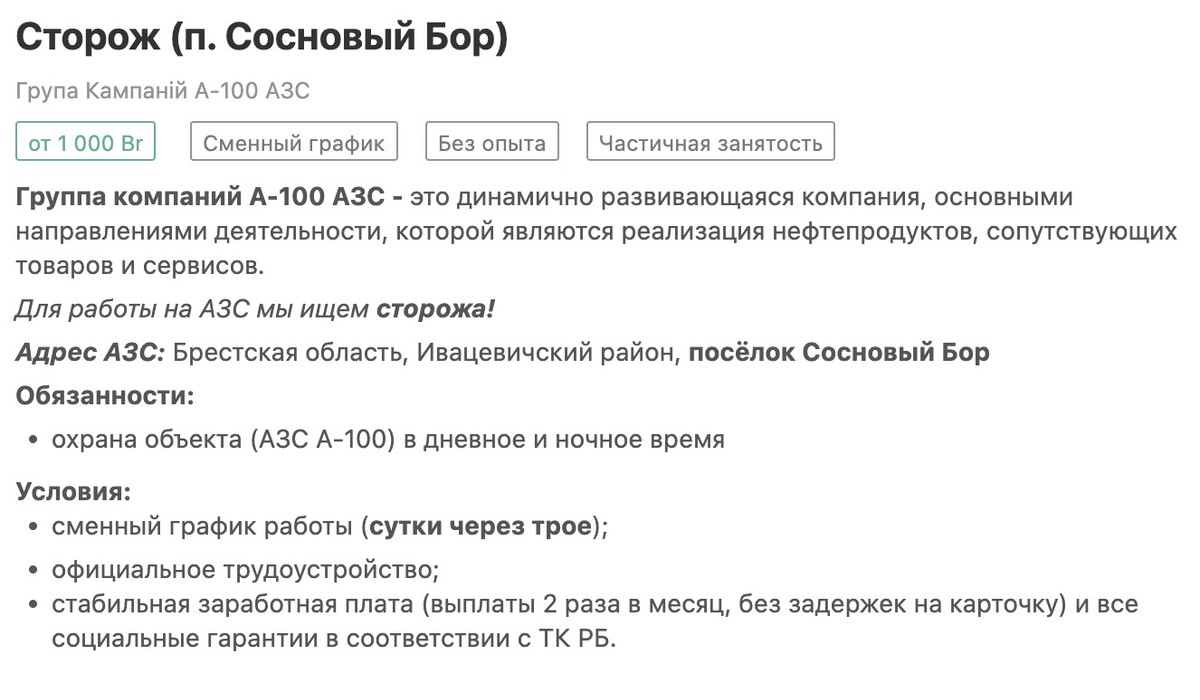The height and width of the screenshot is (700, 1200).
Task: Click bold text посёлок Сосновый Бор
Action: [839, 353]
